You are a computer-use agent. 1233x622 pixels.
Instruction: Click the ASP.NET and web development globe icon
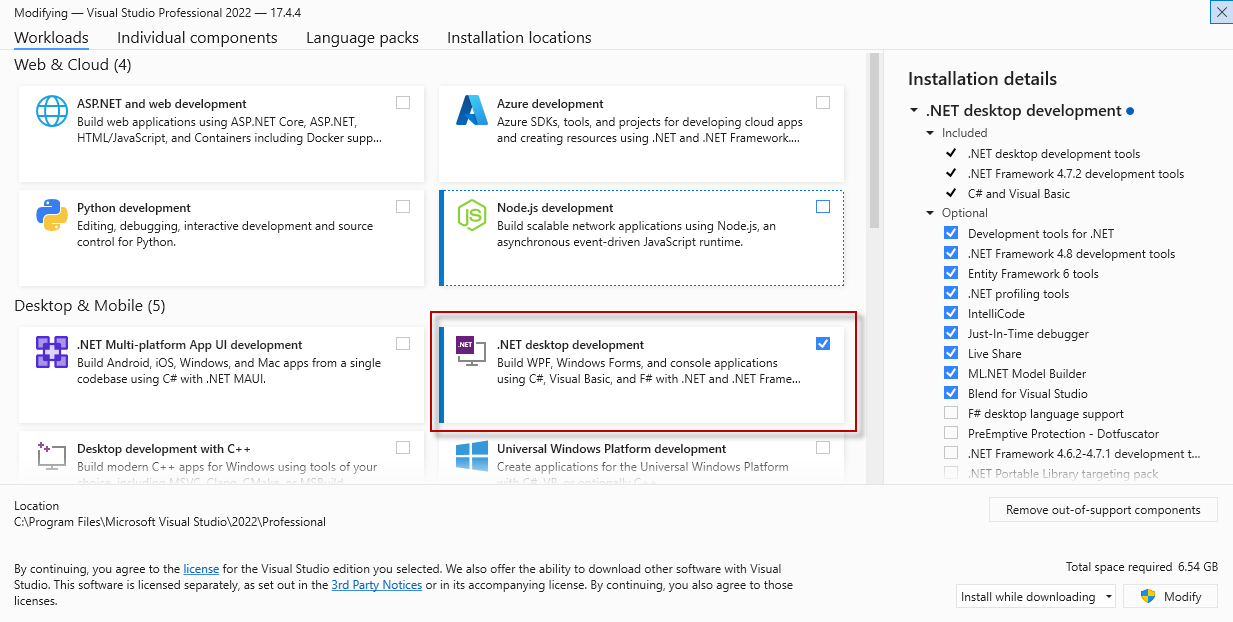coord(52,112)
